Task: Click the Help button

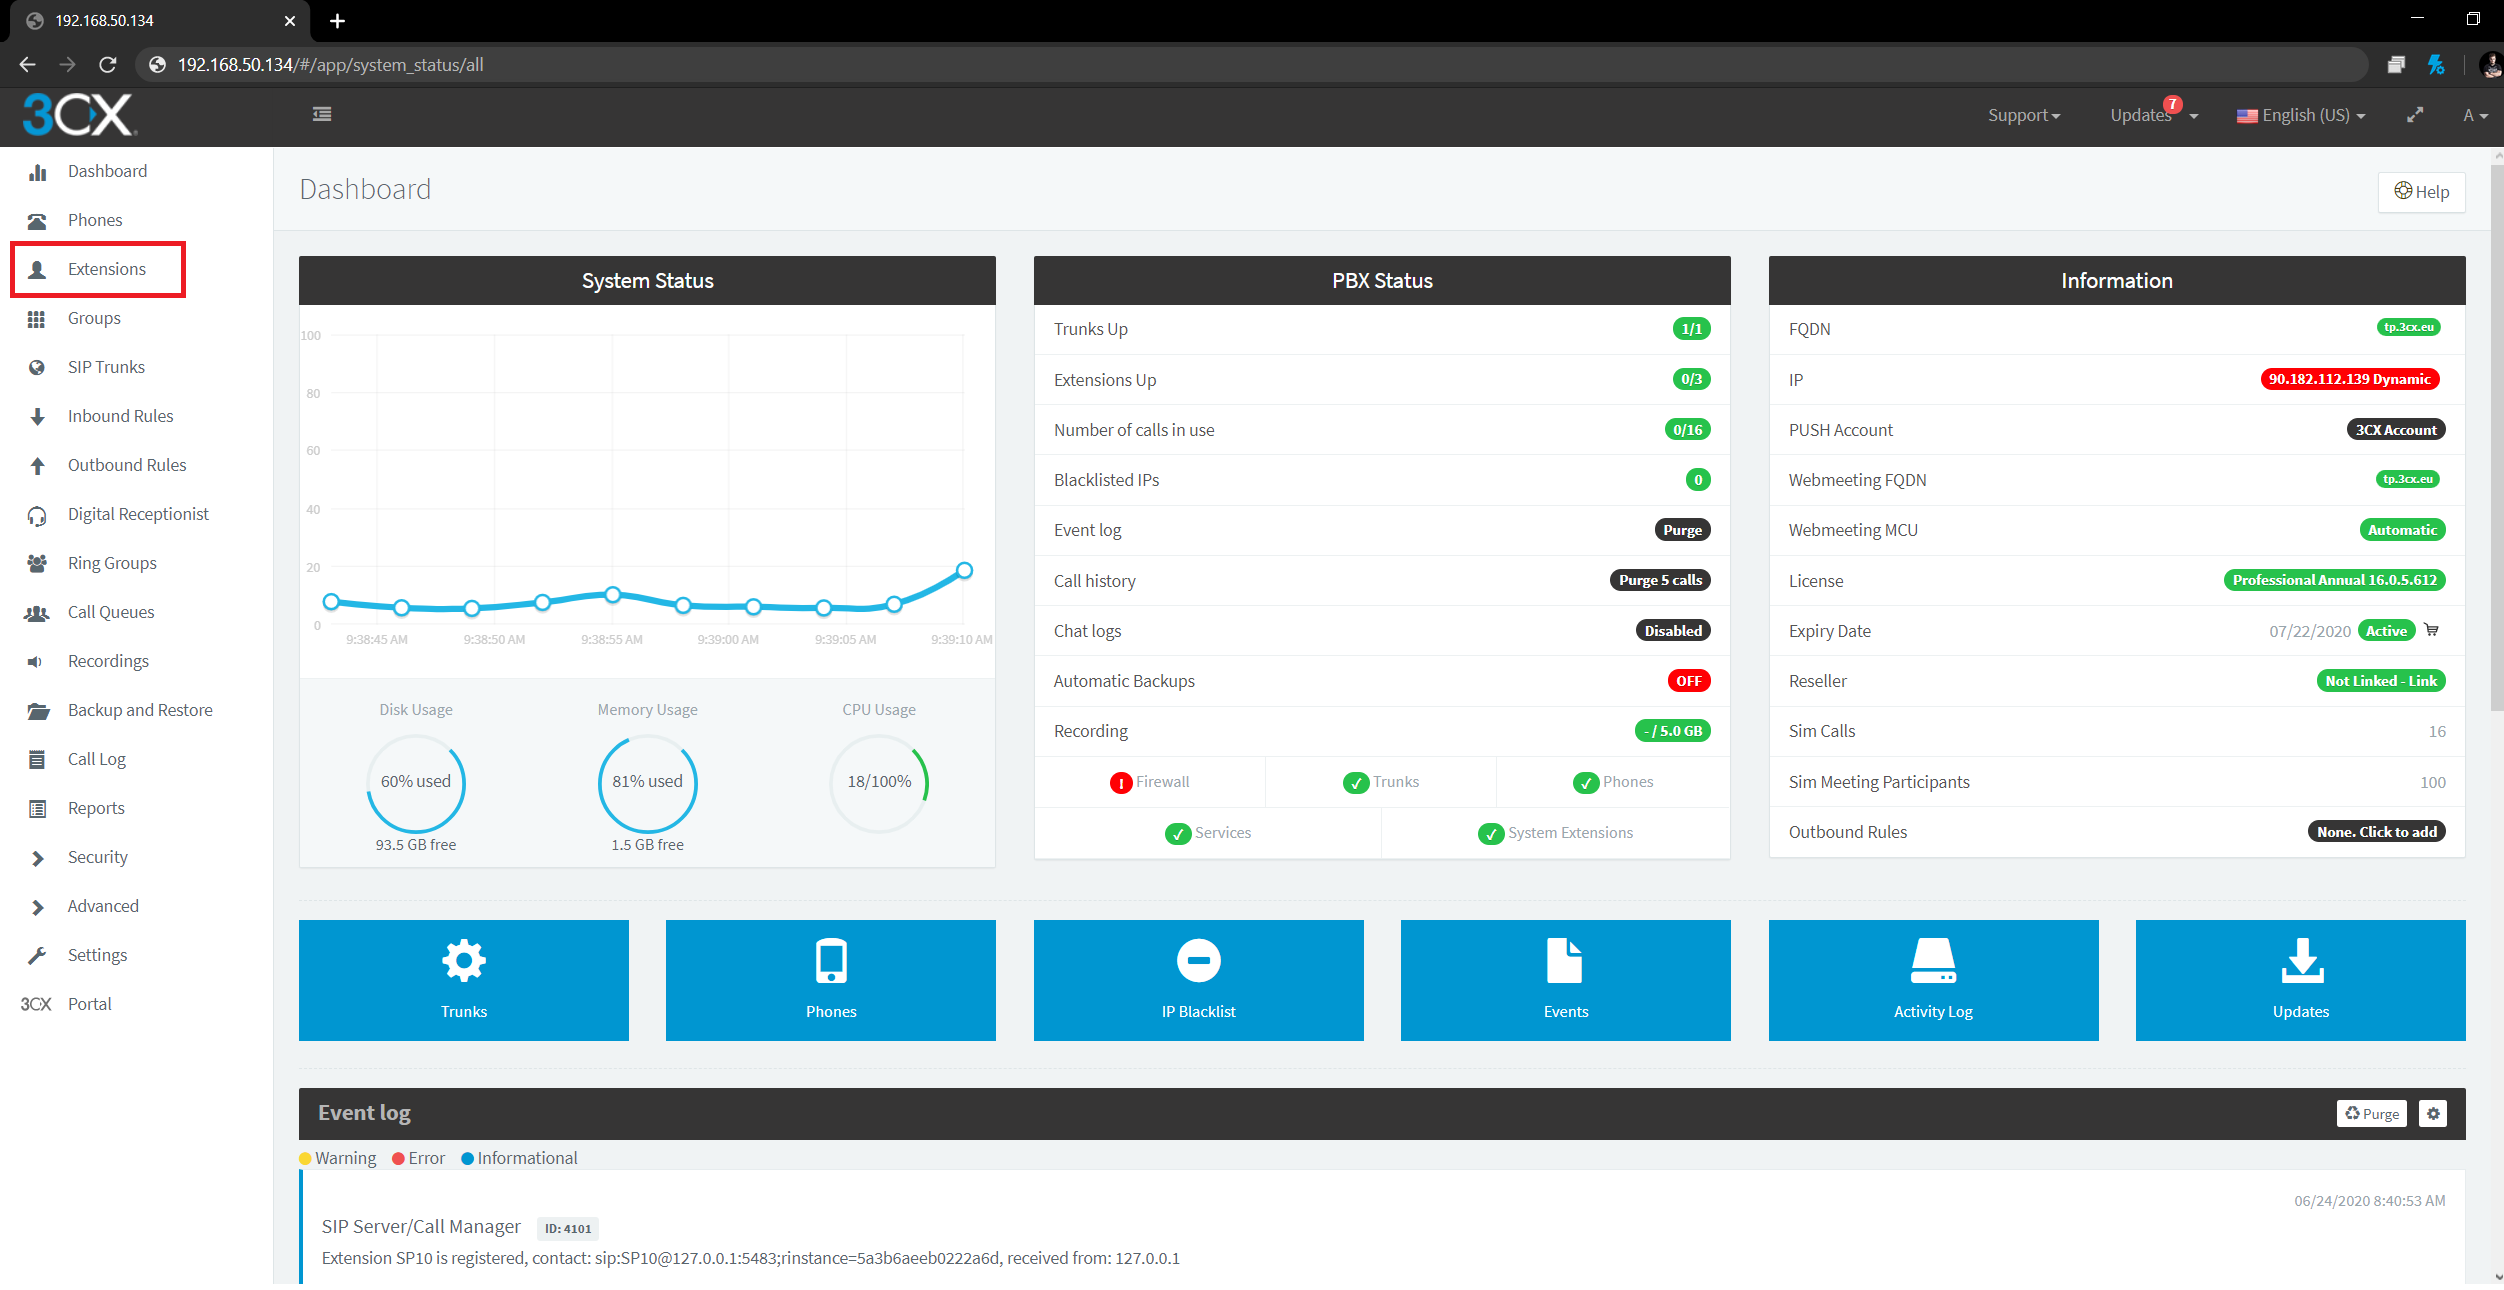Action: [2421, 192]
